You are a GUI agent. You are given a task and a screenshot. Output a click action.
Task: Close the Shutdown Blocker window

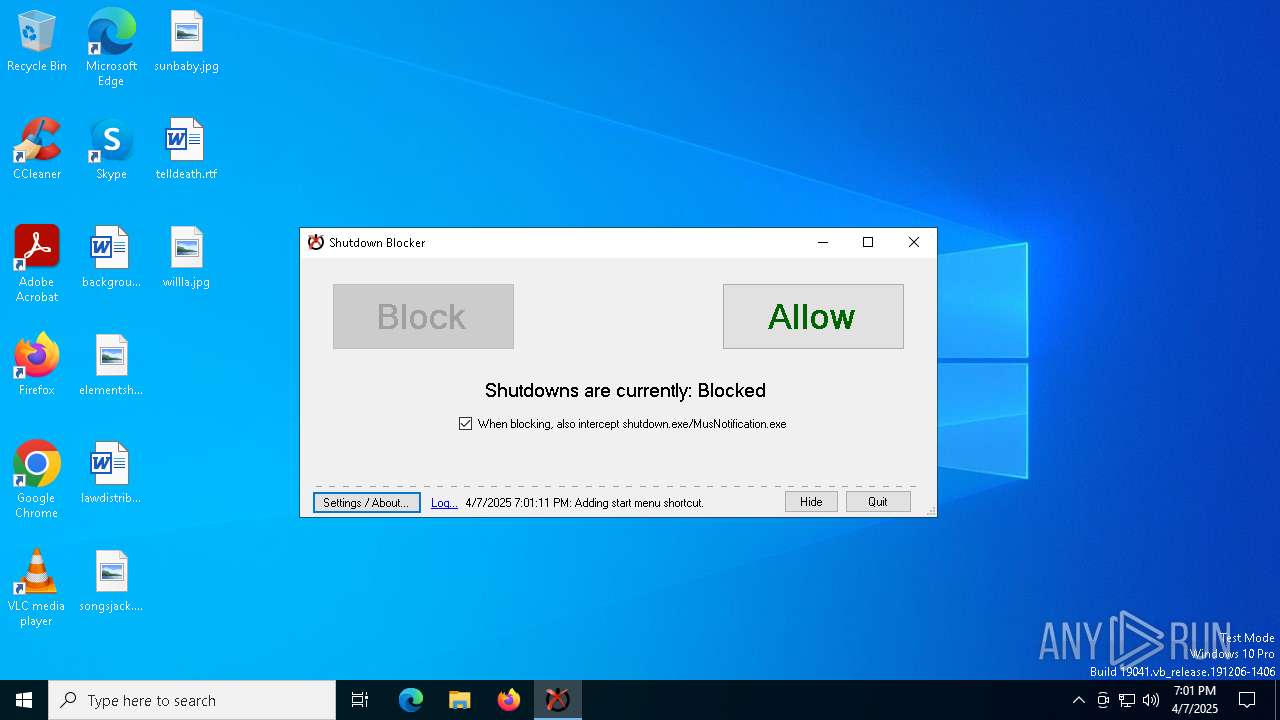pyautogui.click(x=914, y=242)
